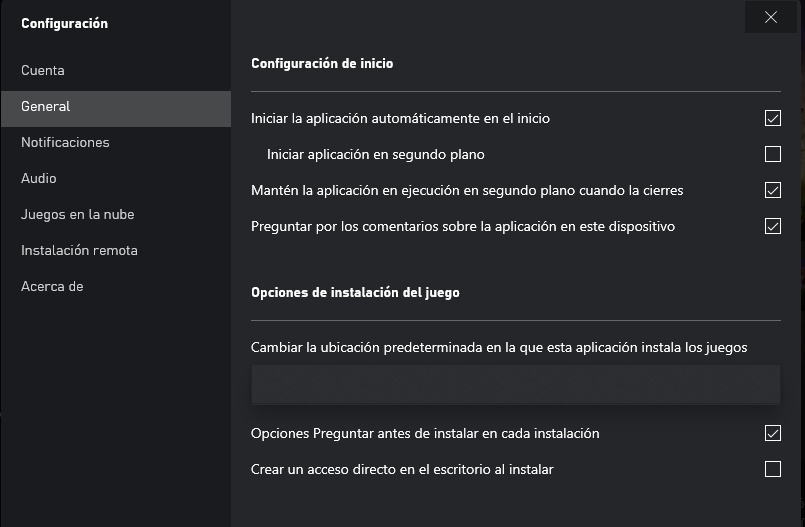
Task: Go to Notificaciones settings
Action: tap(65, 143)
